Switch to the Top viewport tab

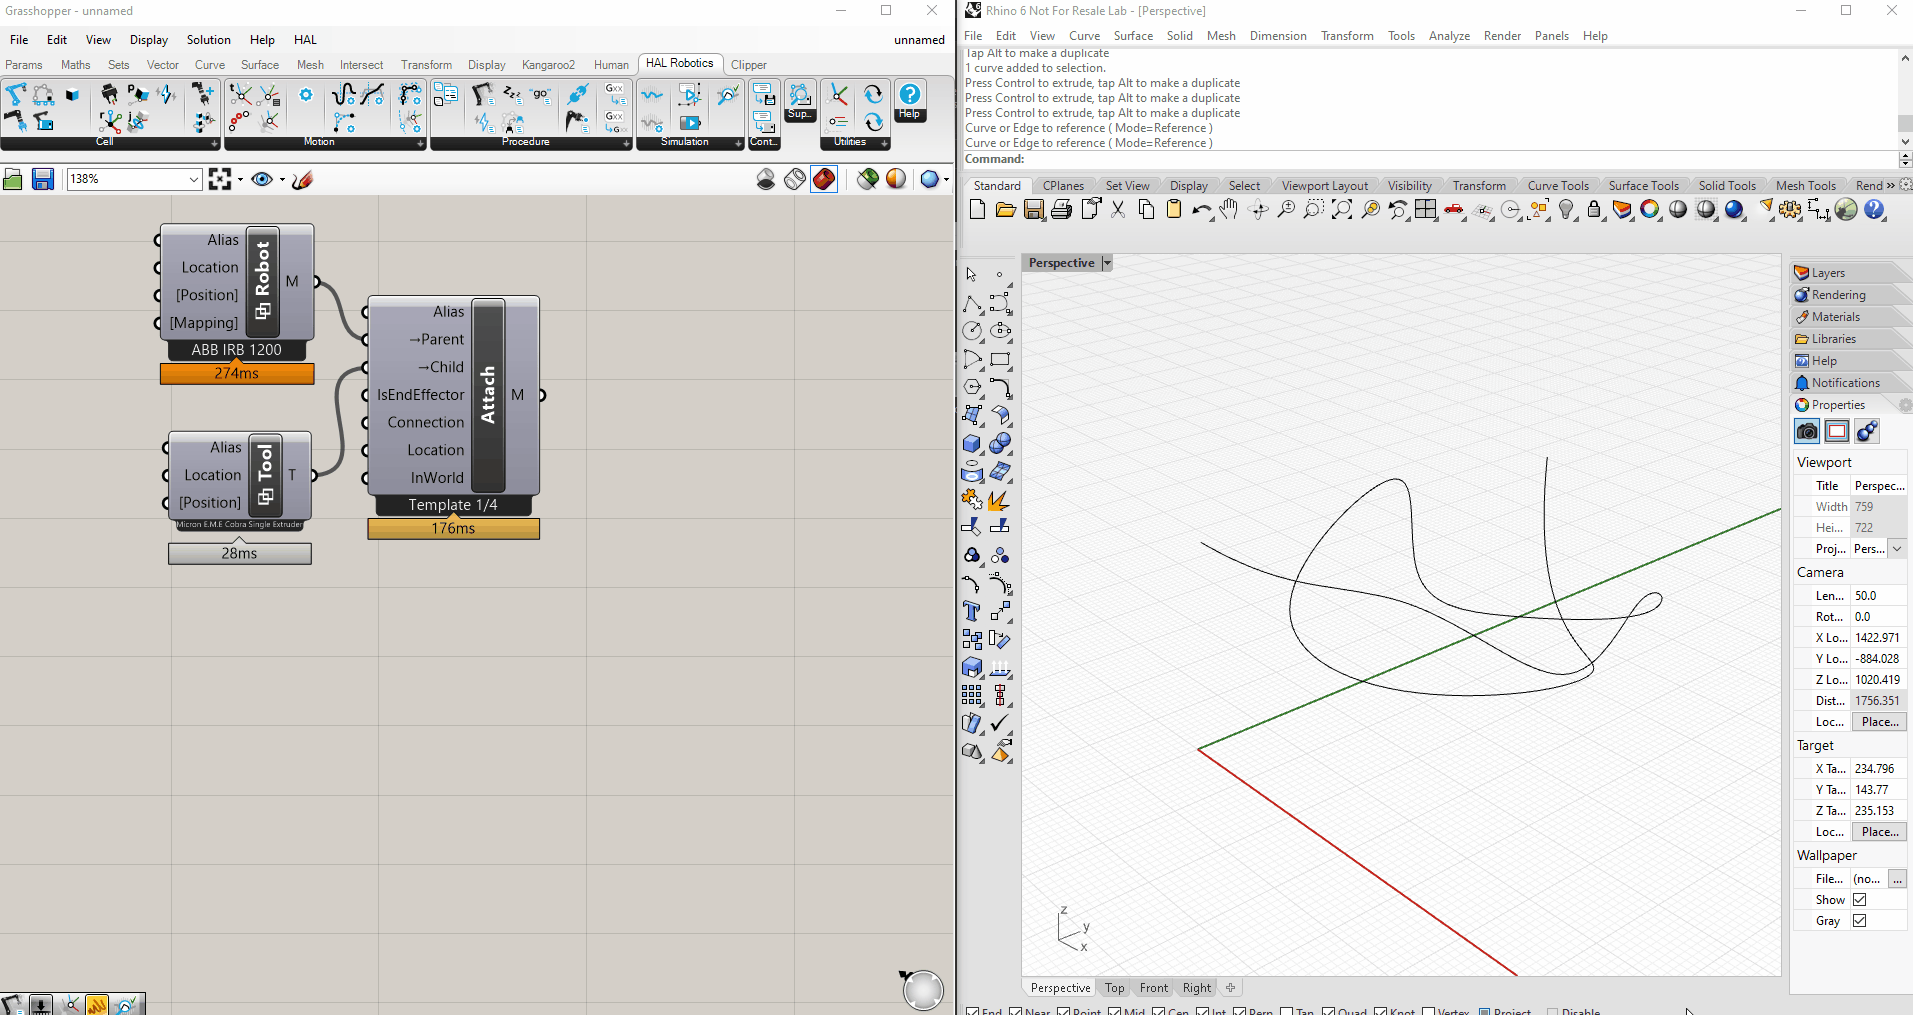coord(1114,988)
